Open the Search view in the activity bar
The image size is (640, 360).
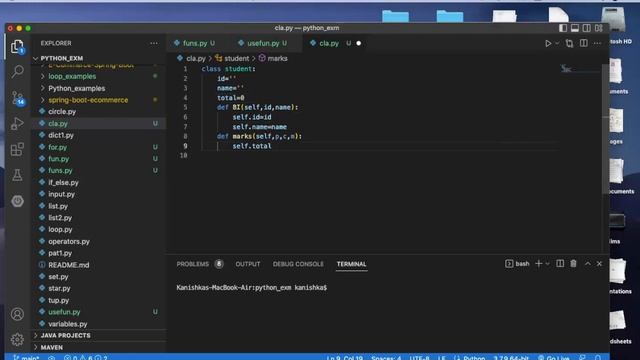tap(17, 72)
